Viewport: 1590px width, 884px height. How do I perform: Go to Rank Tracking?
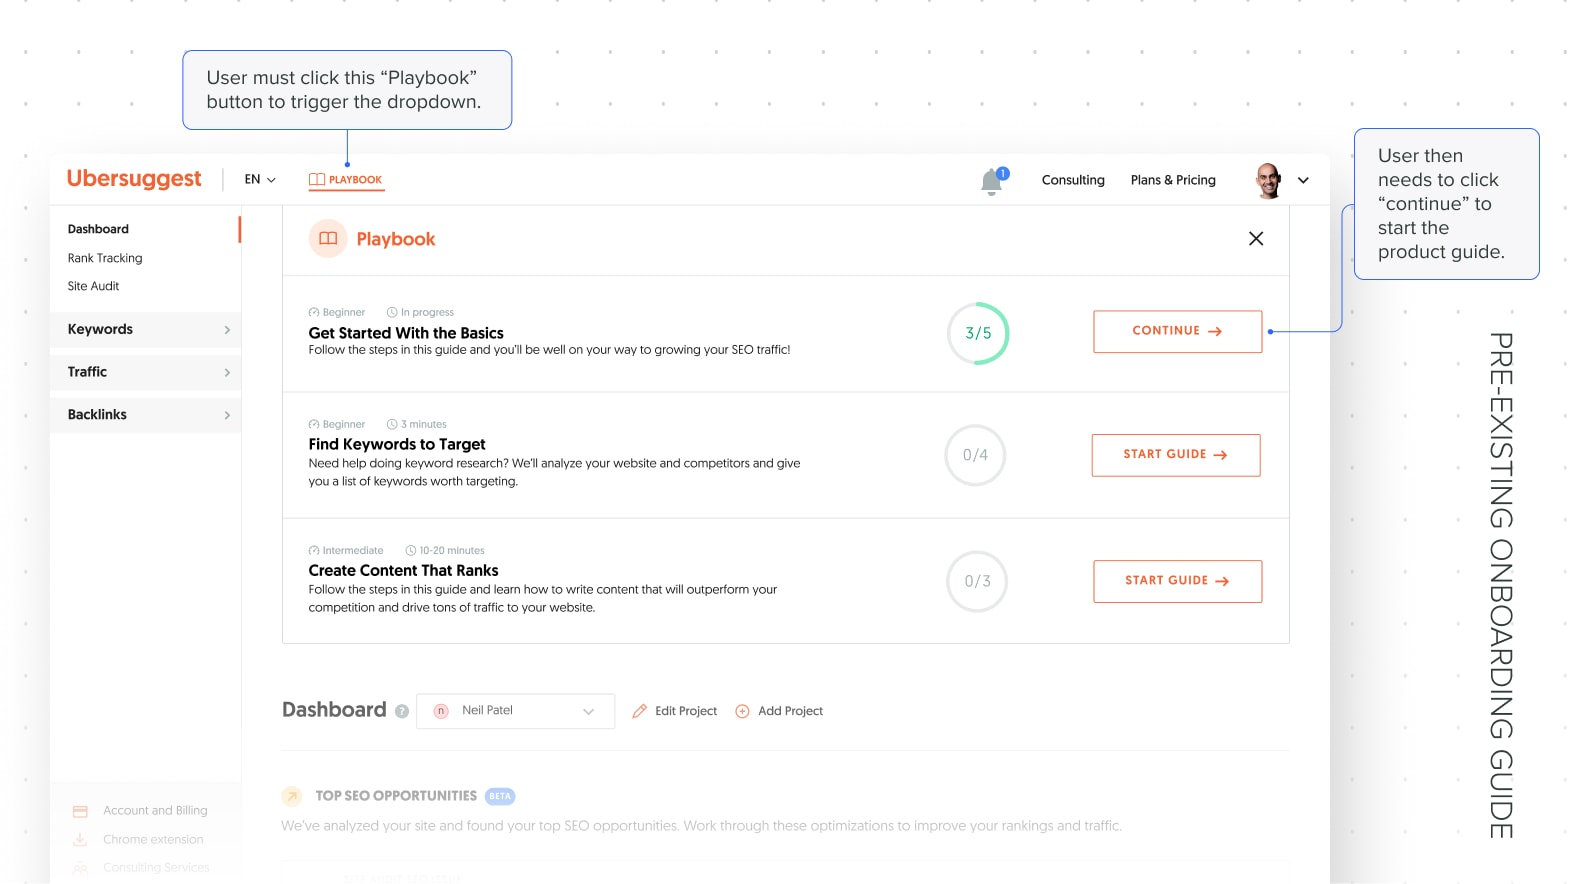pyautogui.click(x=105, y=258)
